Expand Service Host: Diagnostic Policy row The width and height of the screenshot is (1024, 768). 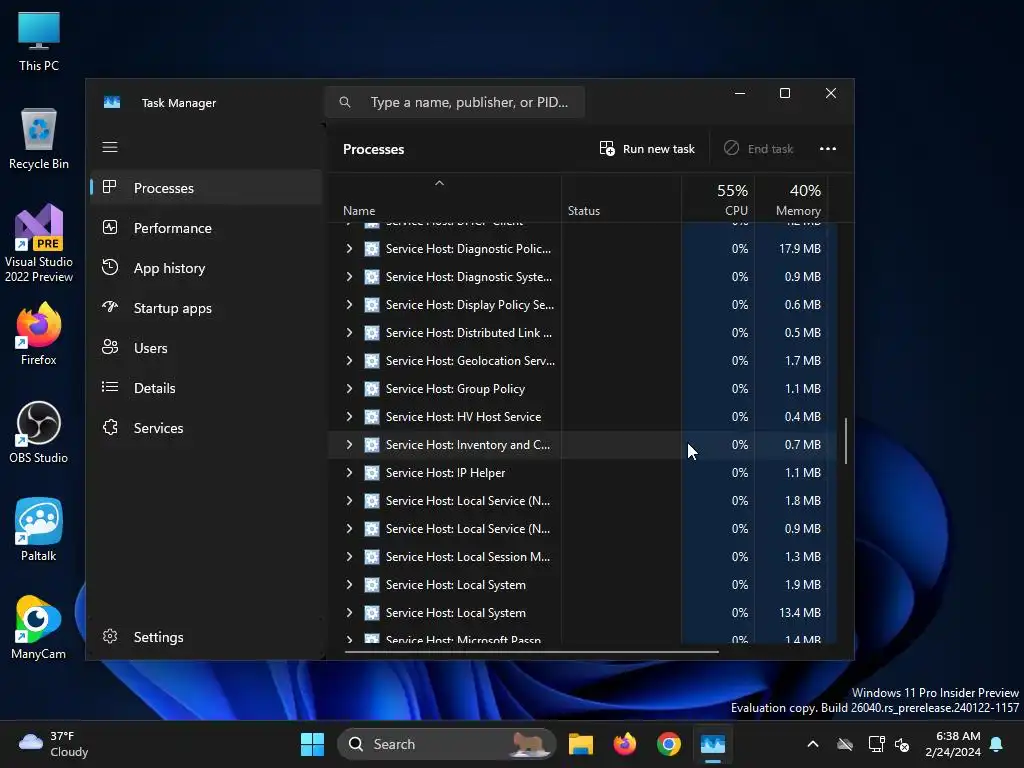pos(349,249)
